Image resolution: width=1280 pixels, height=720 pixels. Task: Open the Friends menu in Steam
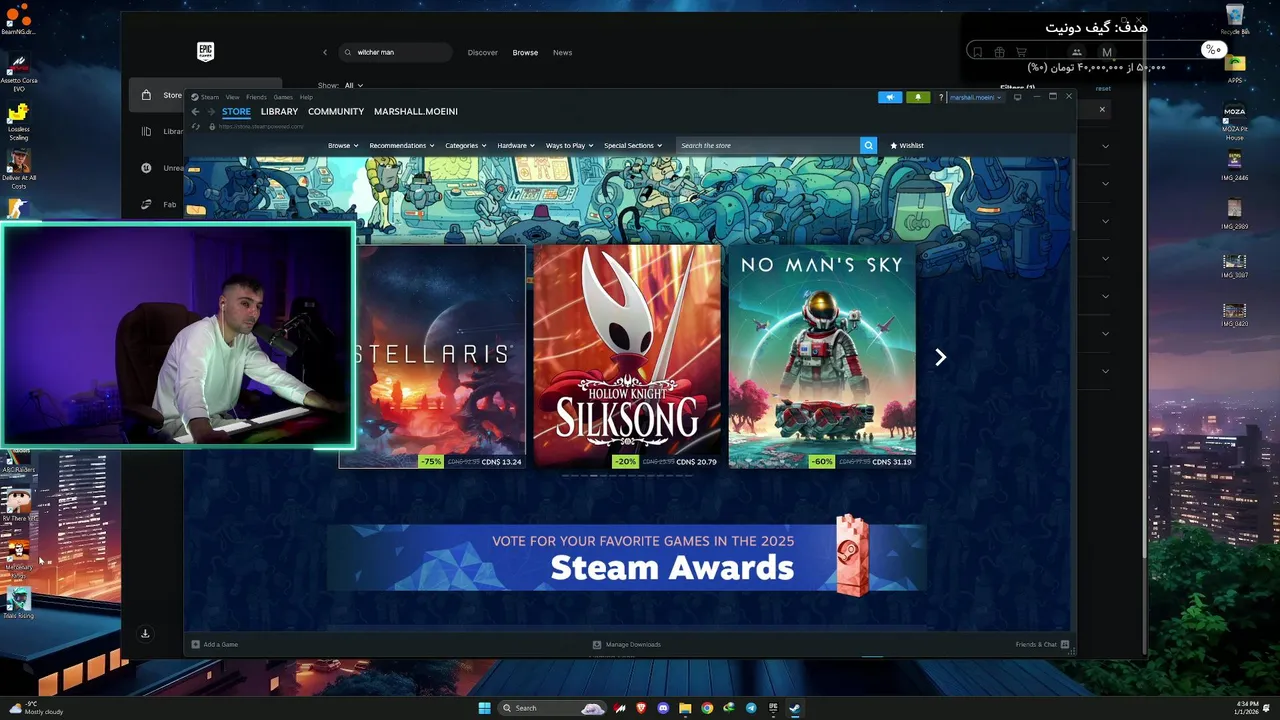256,97
